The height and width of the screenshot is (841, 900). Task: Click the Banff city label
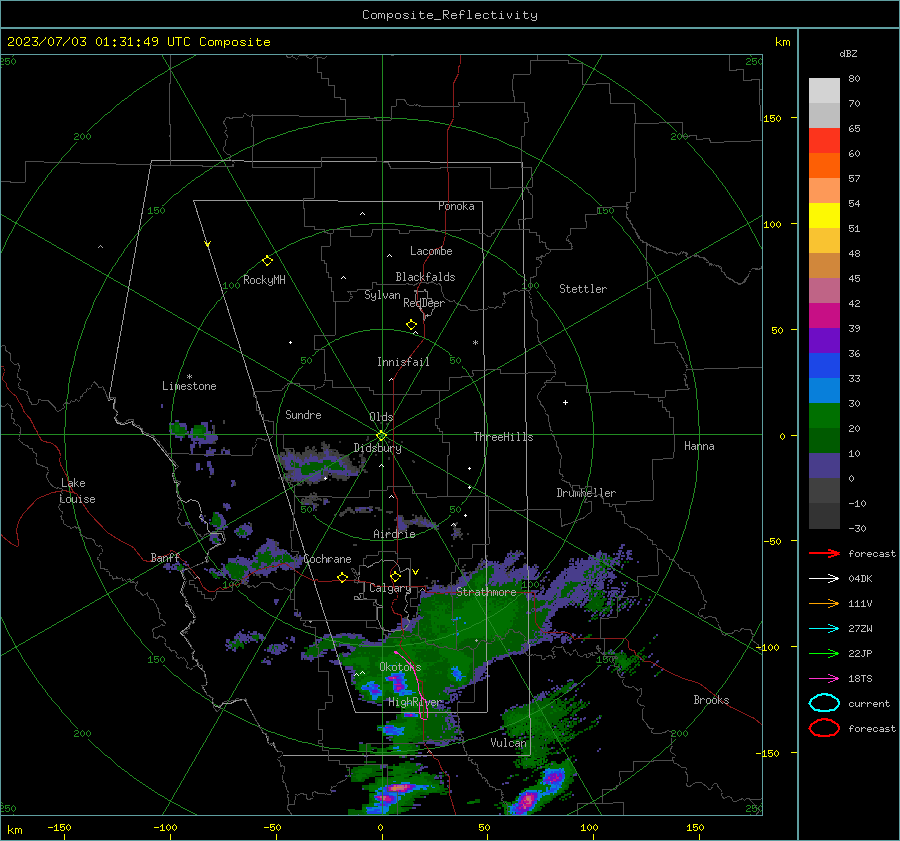165,557
